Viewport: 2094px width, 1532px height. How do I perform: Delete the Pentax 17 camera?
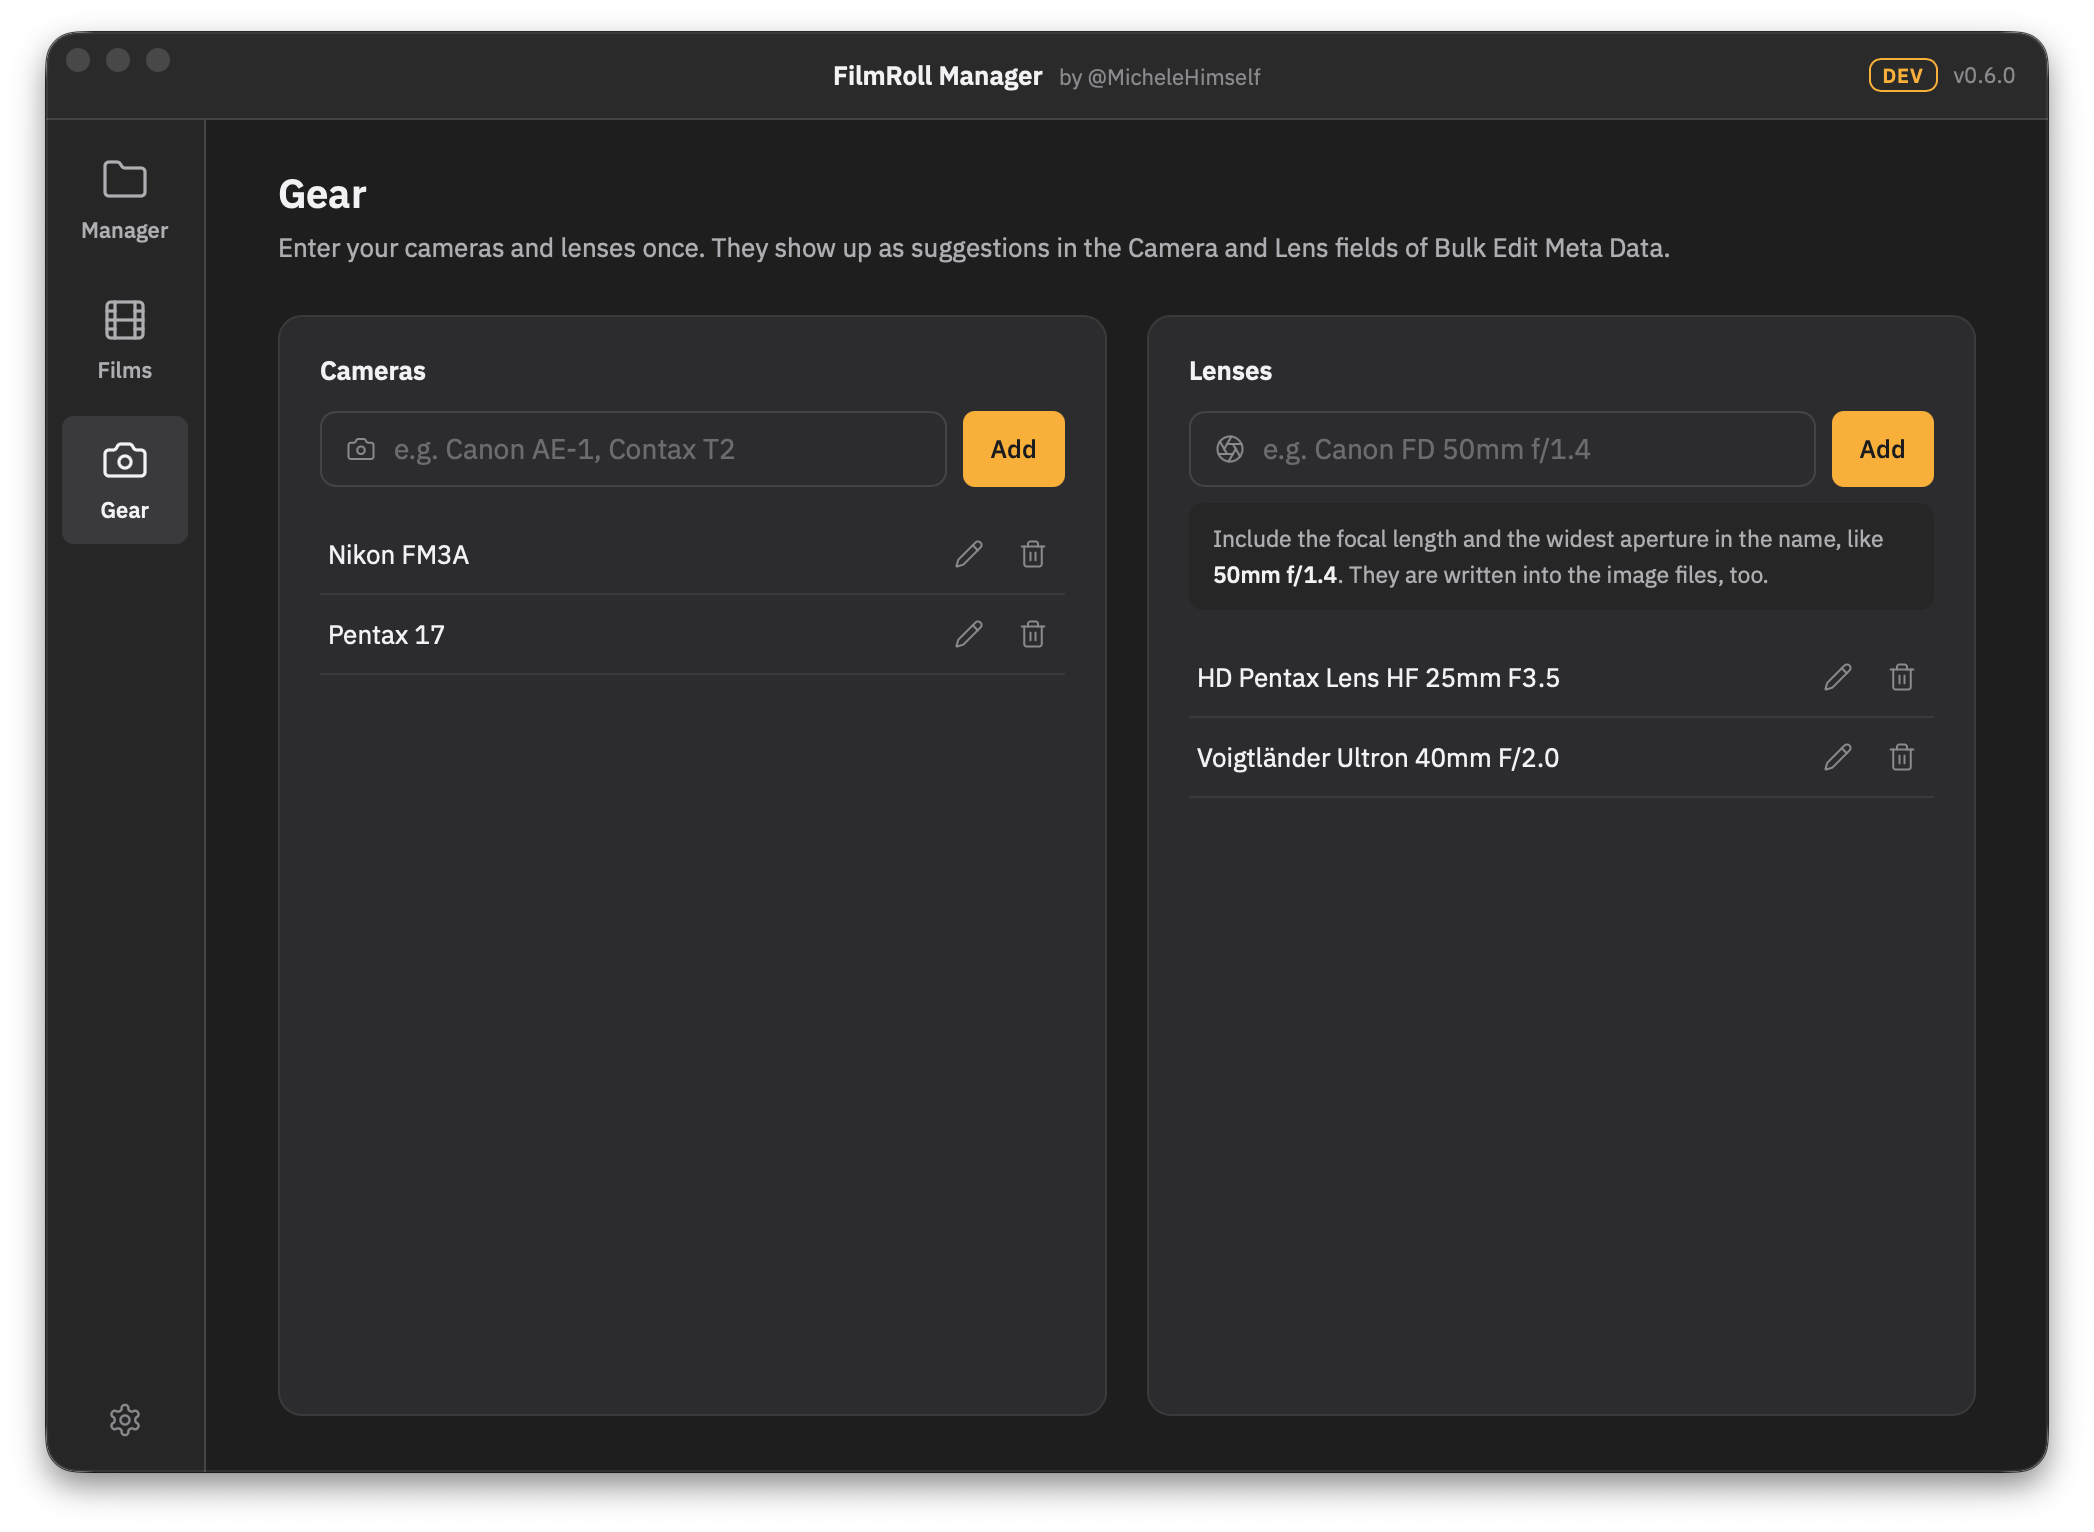[1033, 634]
